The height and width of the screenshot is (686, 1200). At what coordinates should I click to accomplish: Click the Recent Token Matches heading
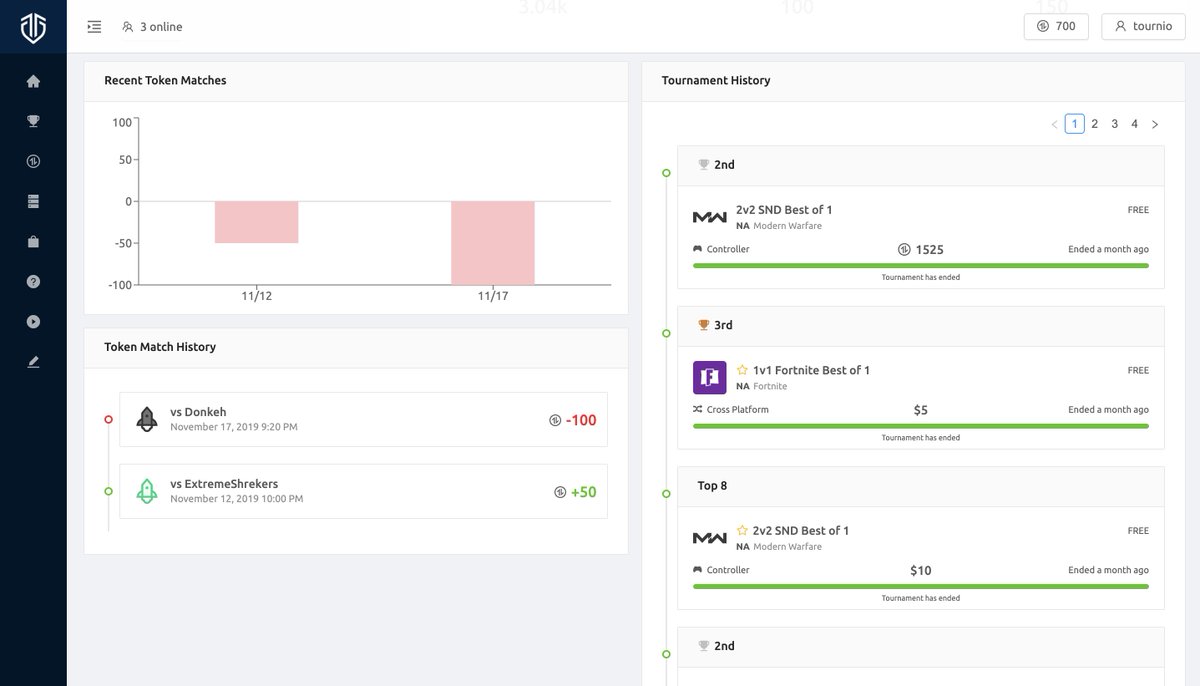point(165,80)
